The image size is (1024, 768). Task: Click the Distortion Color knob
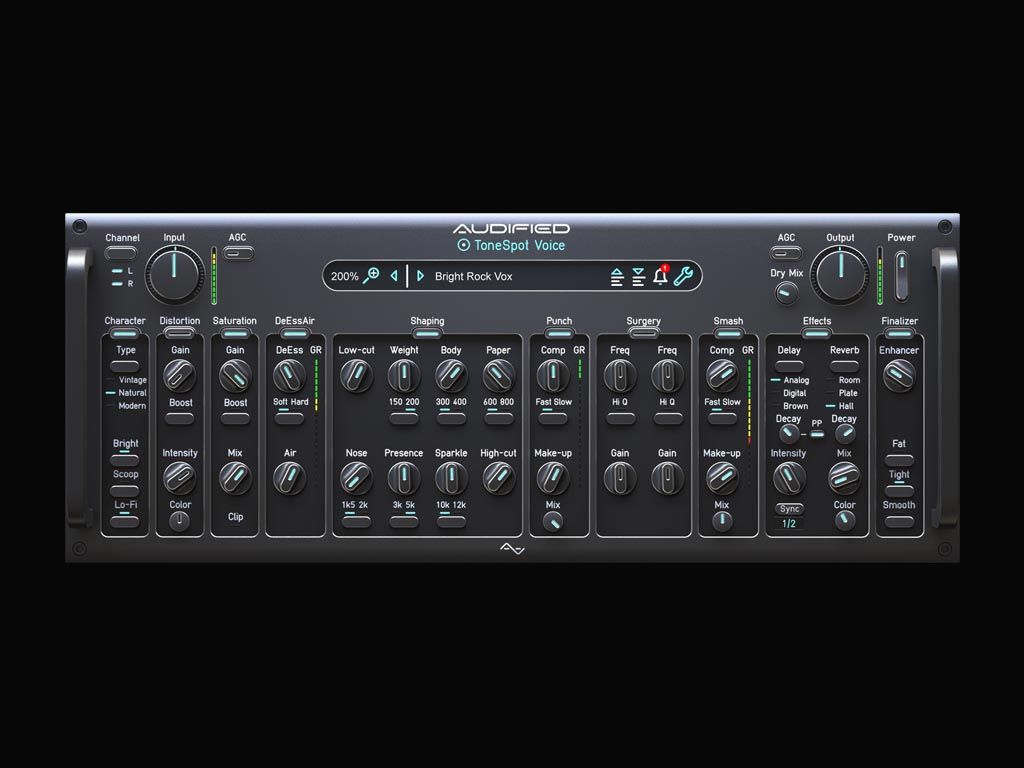coord(179,520)
